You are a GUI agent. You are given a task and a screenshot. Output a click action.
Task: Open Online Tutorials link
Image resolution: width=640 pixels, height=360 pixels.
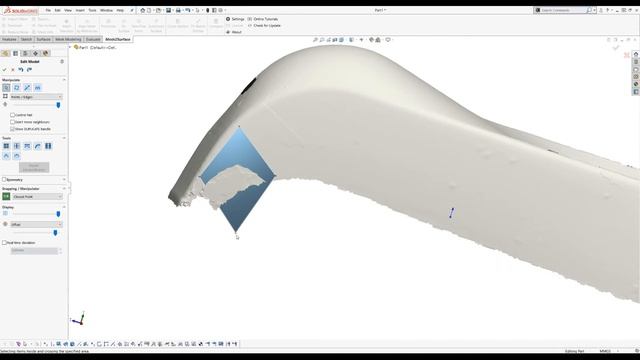tap(263, 19)
